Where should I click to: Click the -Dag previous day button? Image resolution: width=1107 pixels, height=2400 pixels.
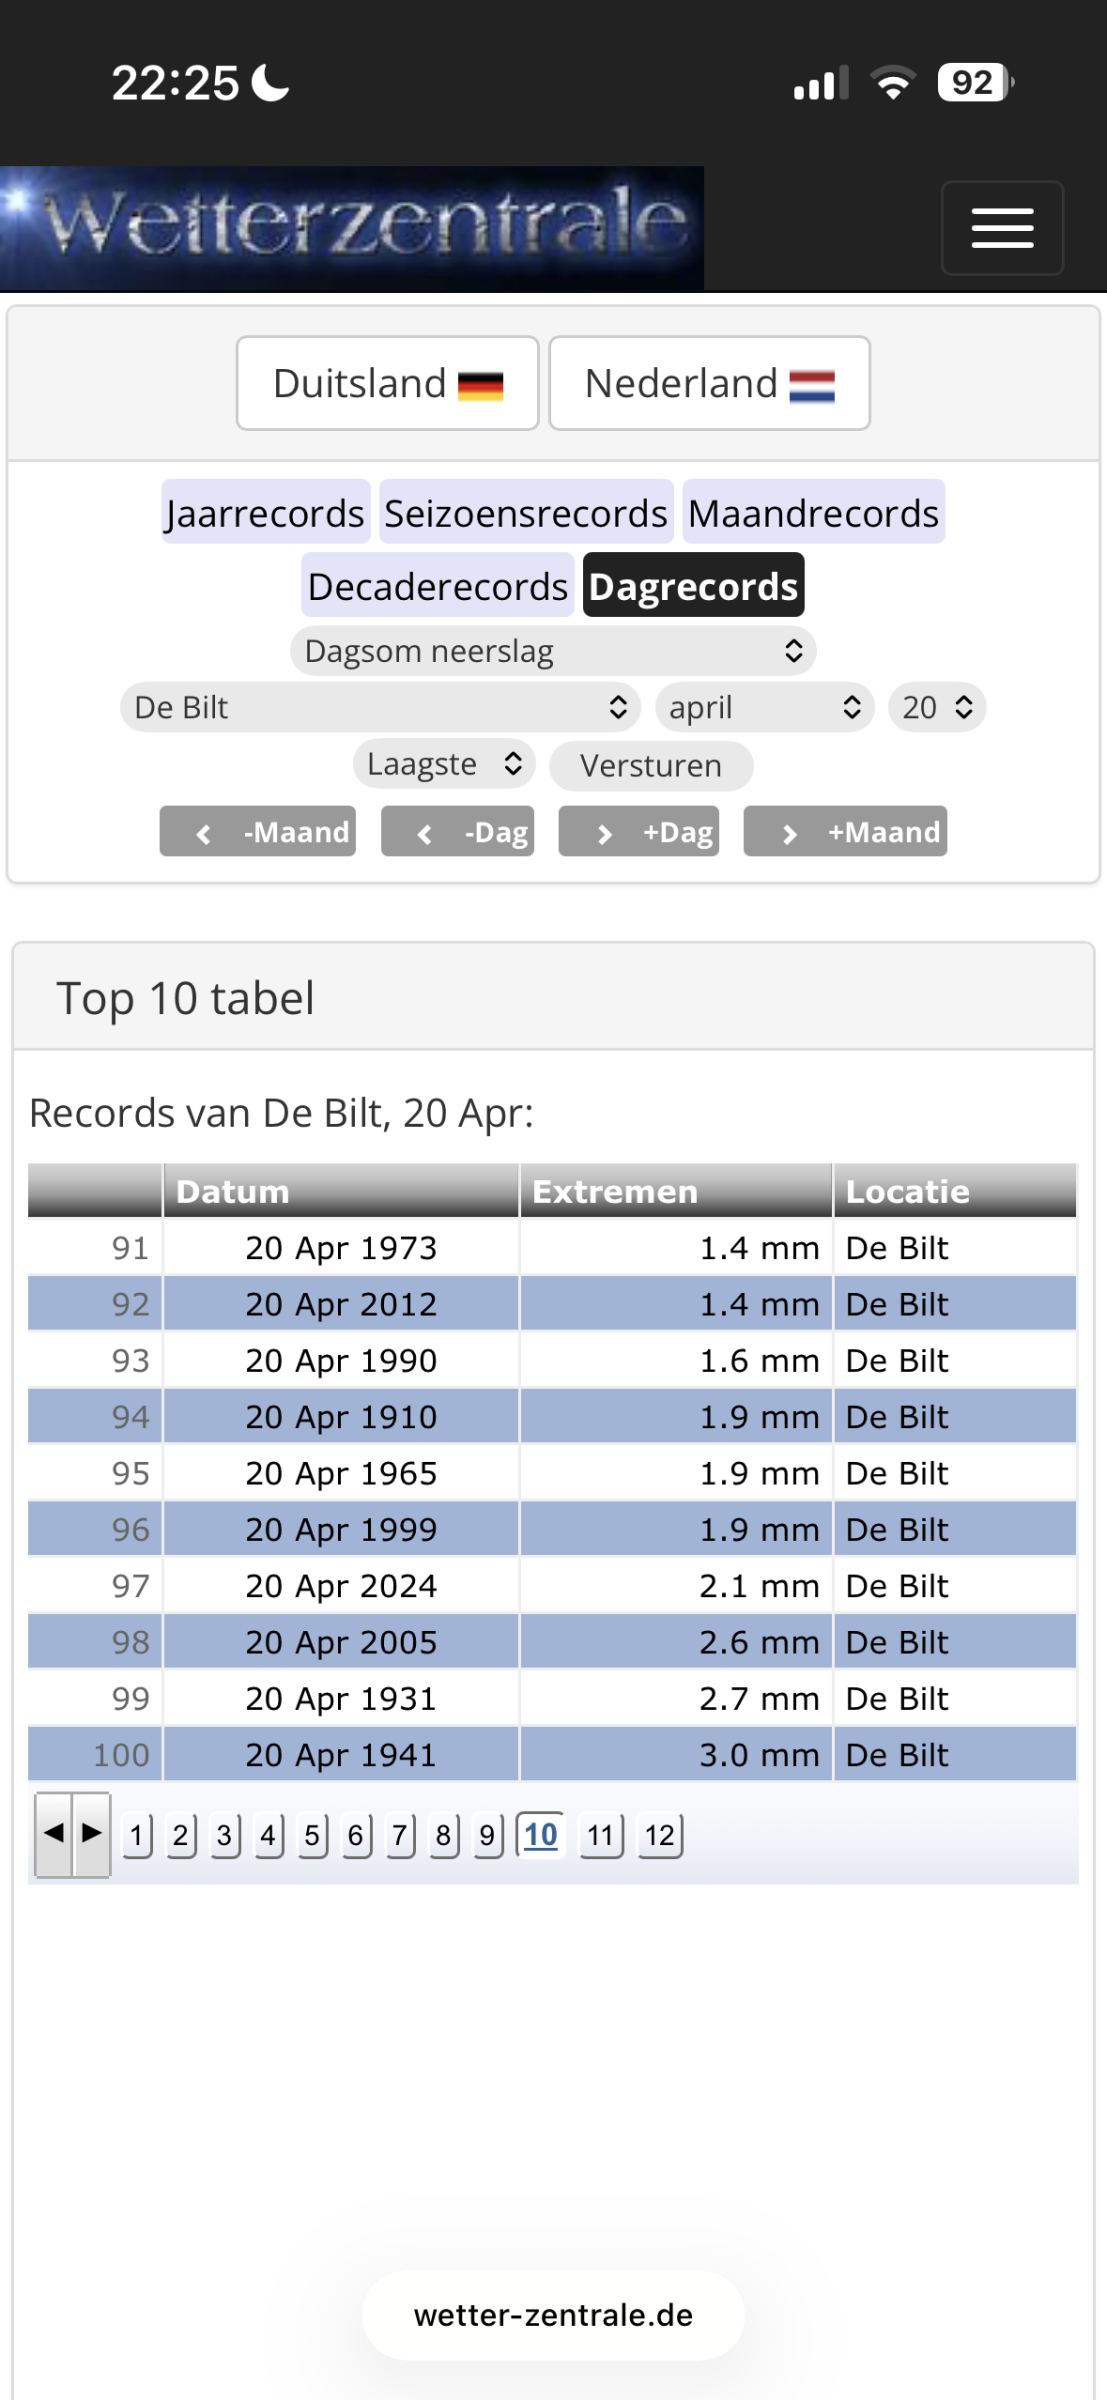[458, 832]
